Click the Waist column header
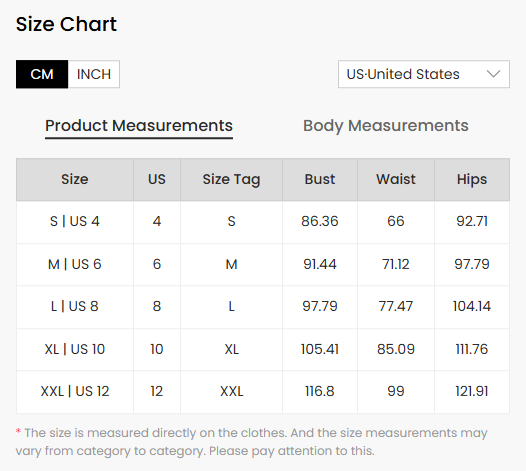The image size is (526, 471). coord(396,179)
